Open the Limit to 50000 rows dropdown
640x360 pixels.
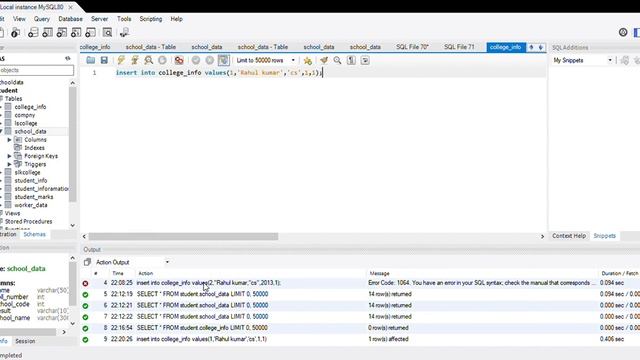tap(266, 60)
